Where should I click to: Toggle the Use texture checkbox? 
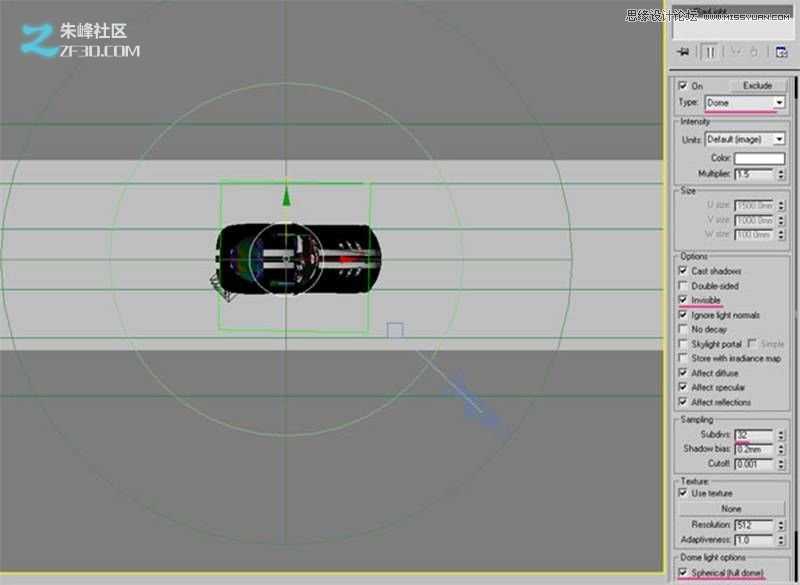683,493
